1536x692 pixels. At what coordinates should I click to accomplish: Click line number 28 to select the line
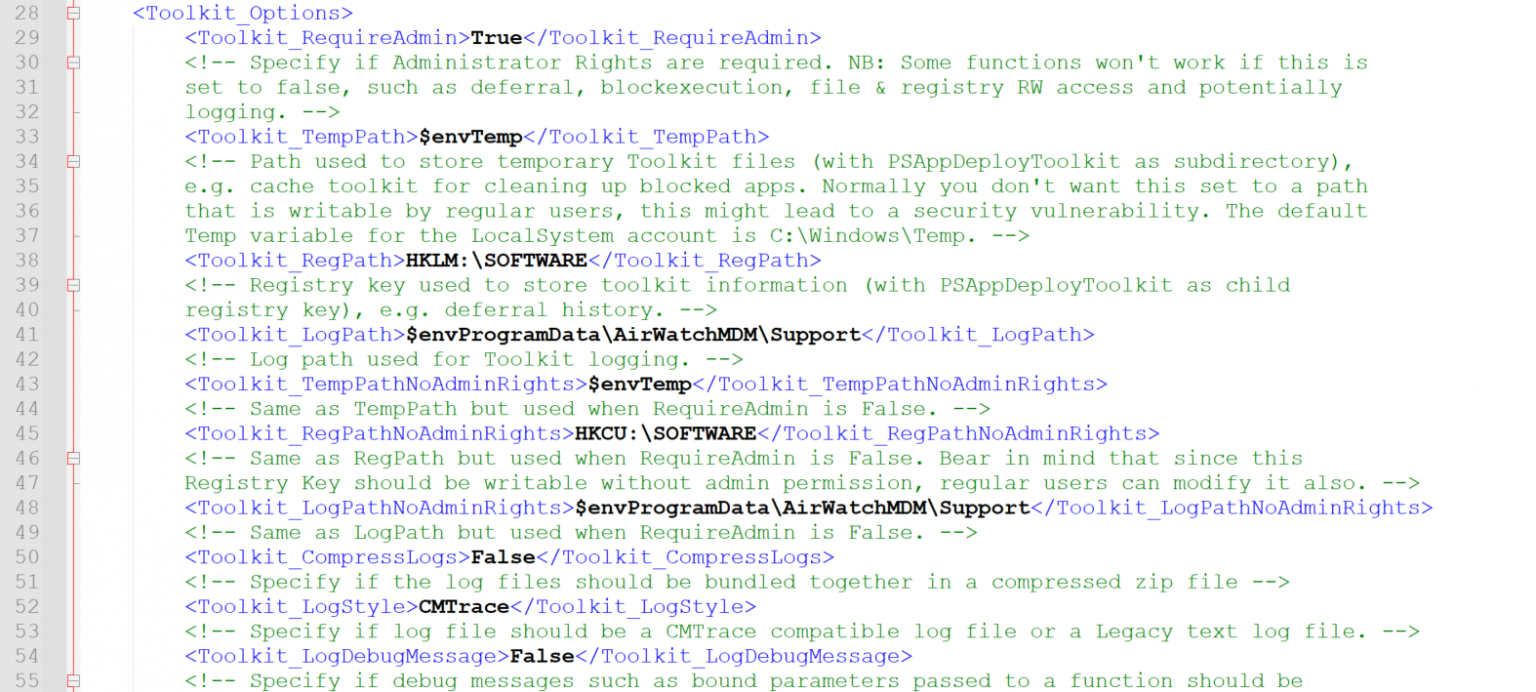(27, 13)
